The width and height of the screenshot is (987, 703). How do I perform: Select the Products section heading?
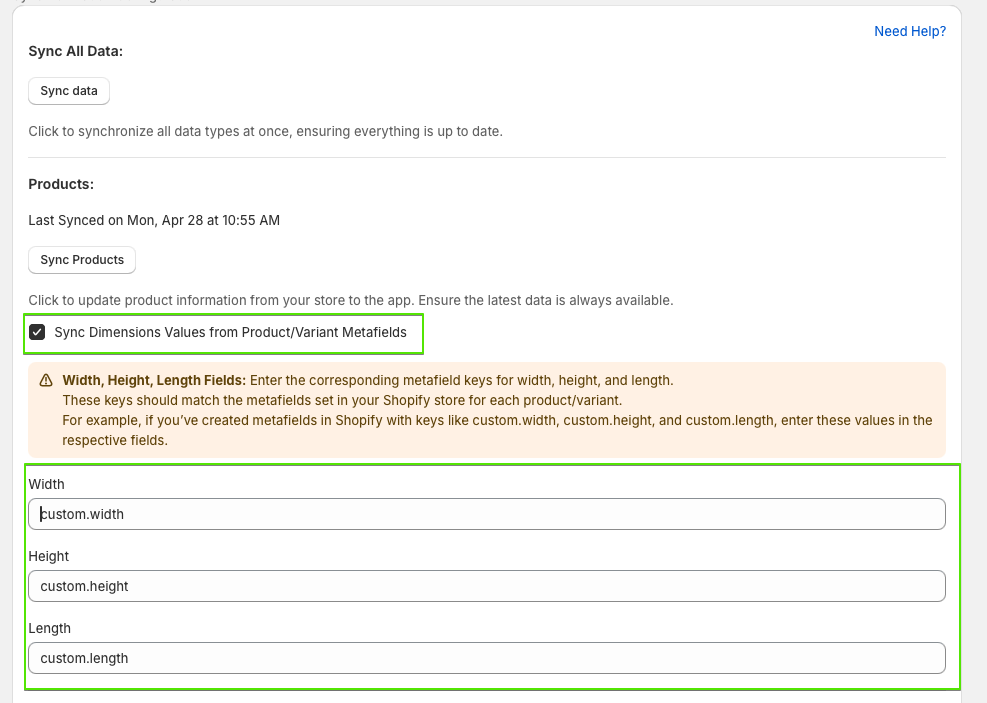tap(61, 184)
